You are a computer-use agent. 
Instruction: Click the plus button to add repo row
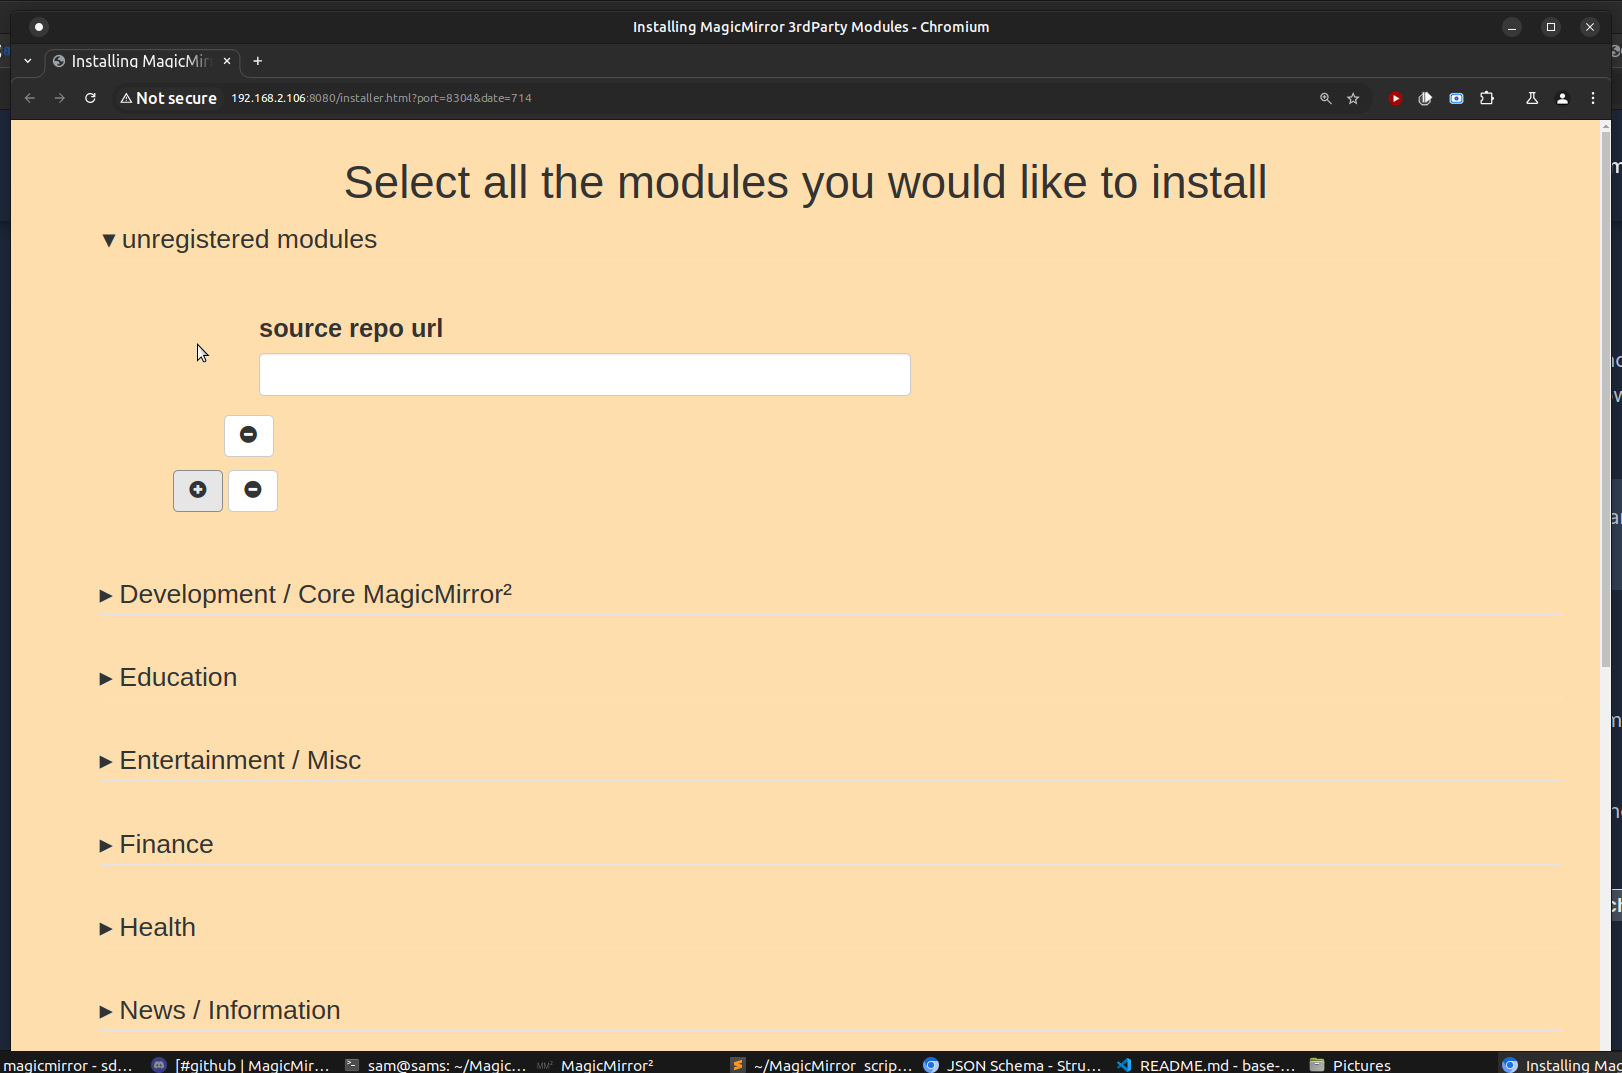click(x=198, y=491)
